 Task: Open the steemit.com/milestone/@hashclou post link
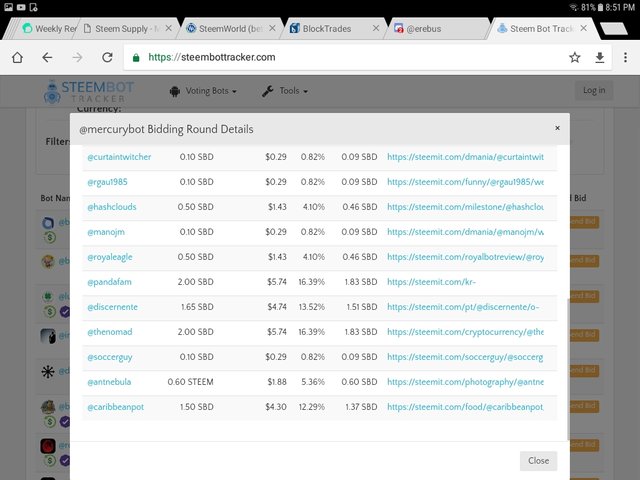[x=465, y=207]
